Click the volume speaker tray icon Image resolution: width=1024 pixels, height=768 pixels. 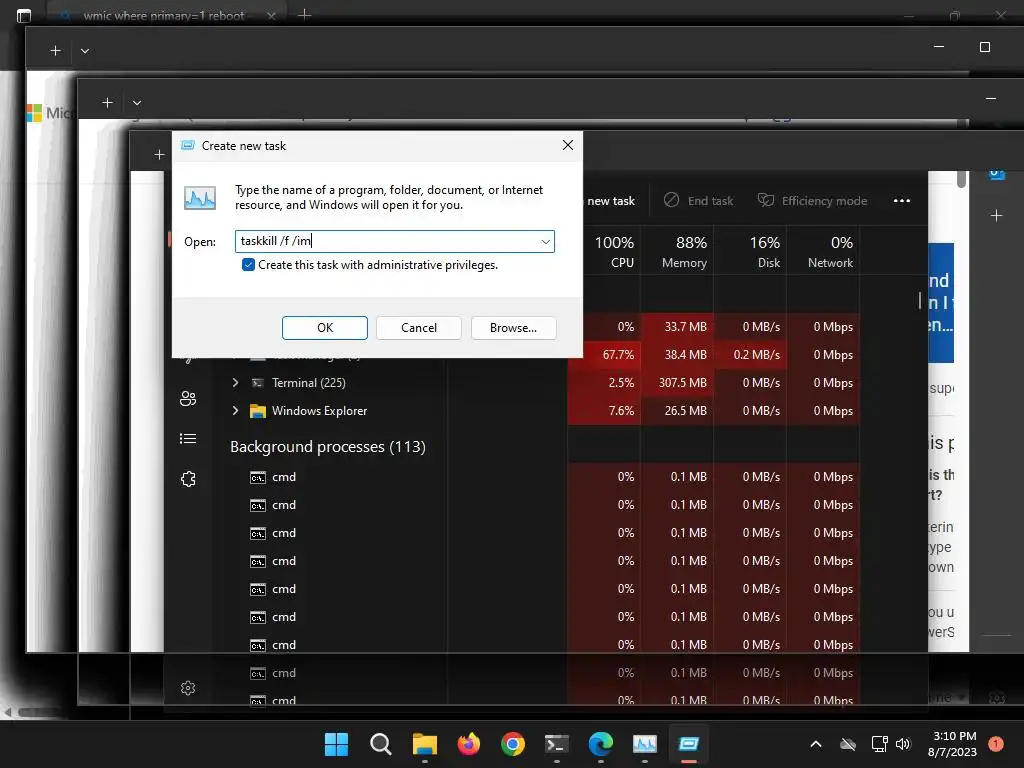click(x=903, y=744)
